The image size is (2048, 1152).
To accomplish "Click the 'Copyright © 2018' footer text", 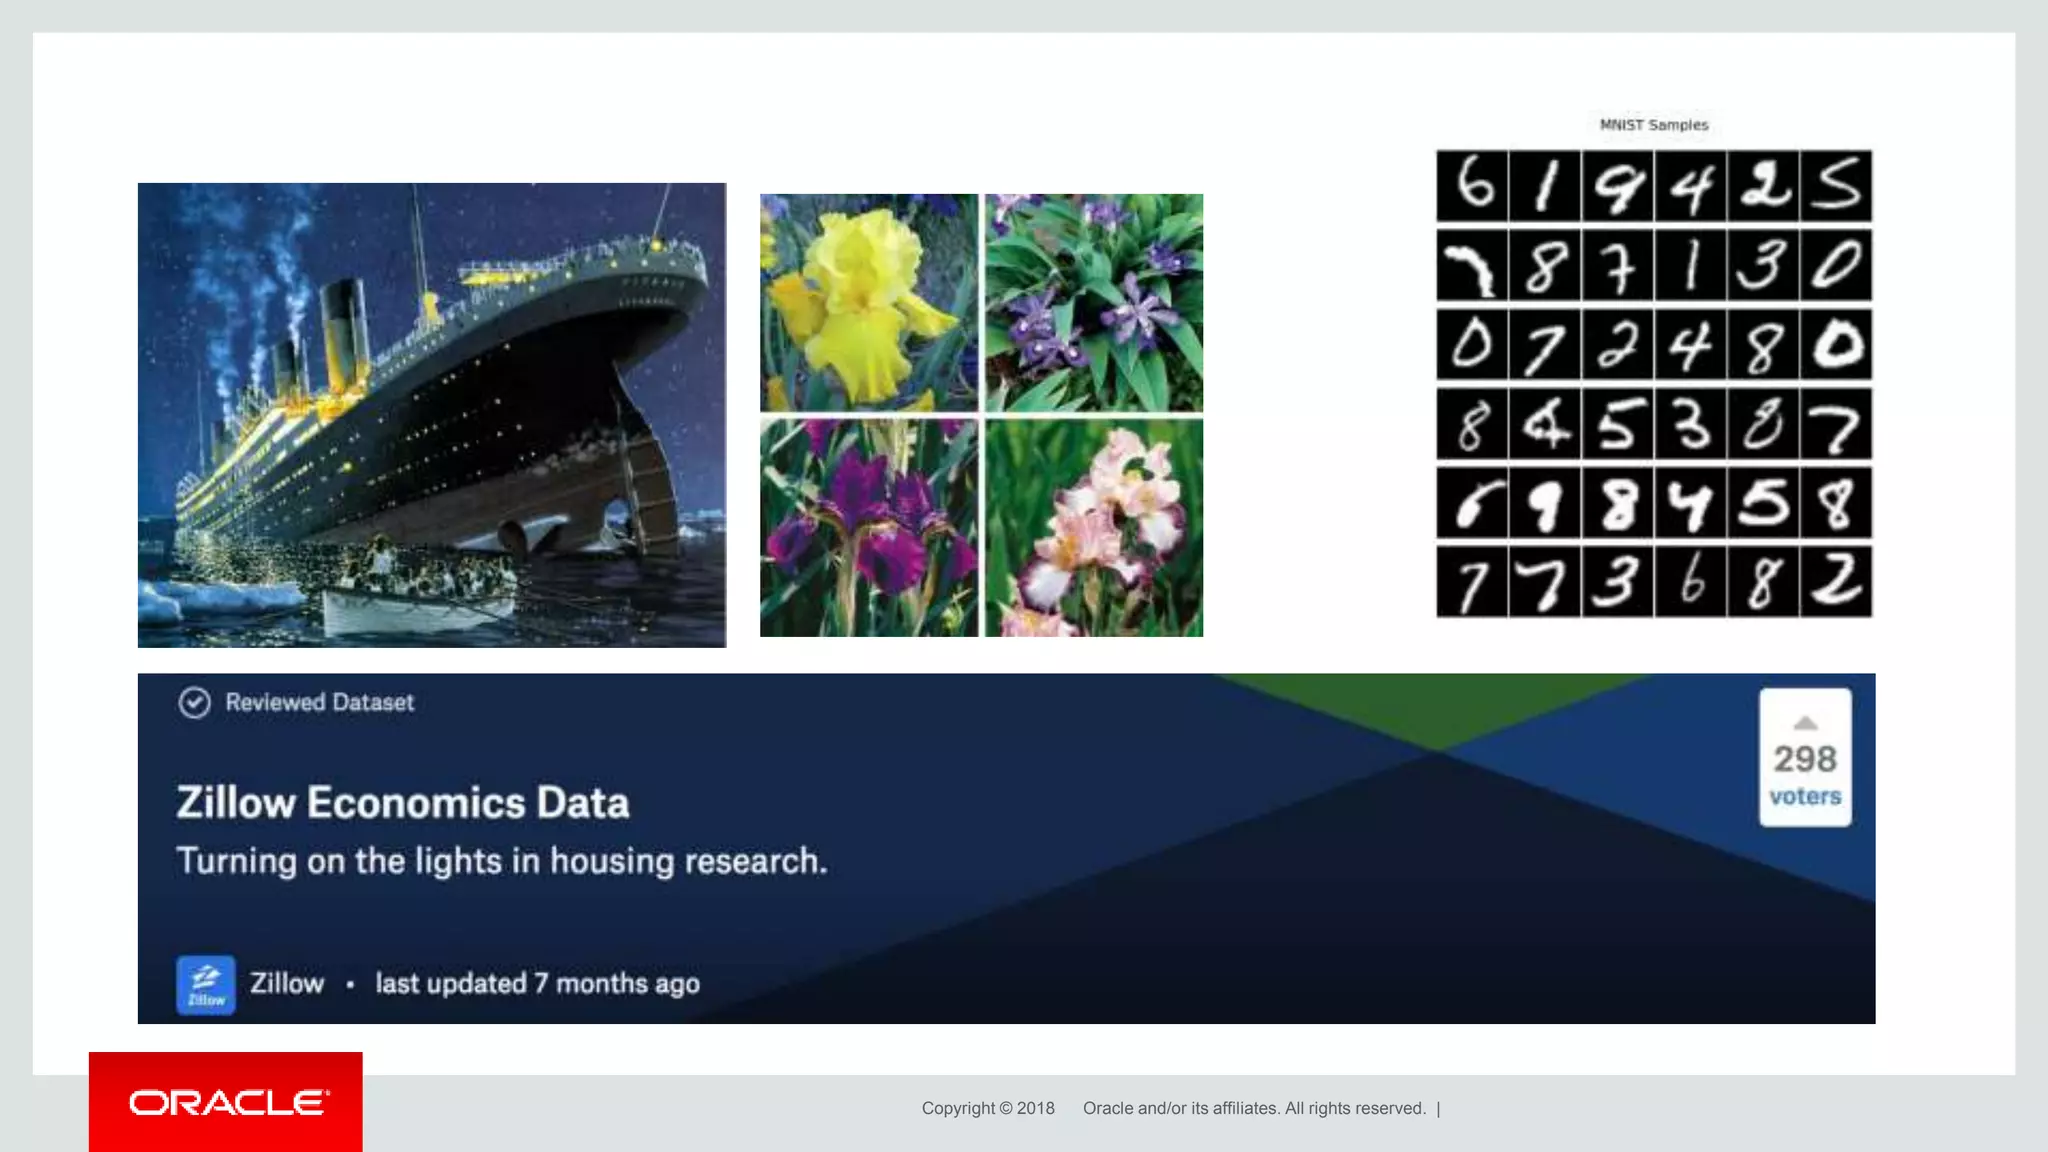I will (x=988, y=1108).
